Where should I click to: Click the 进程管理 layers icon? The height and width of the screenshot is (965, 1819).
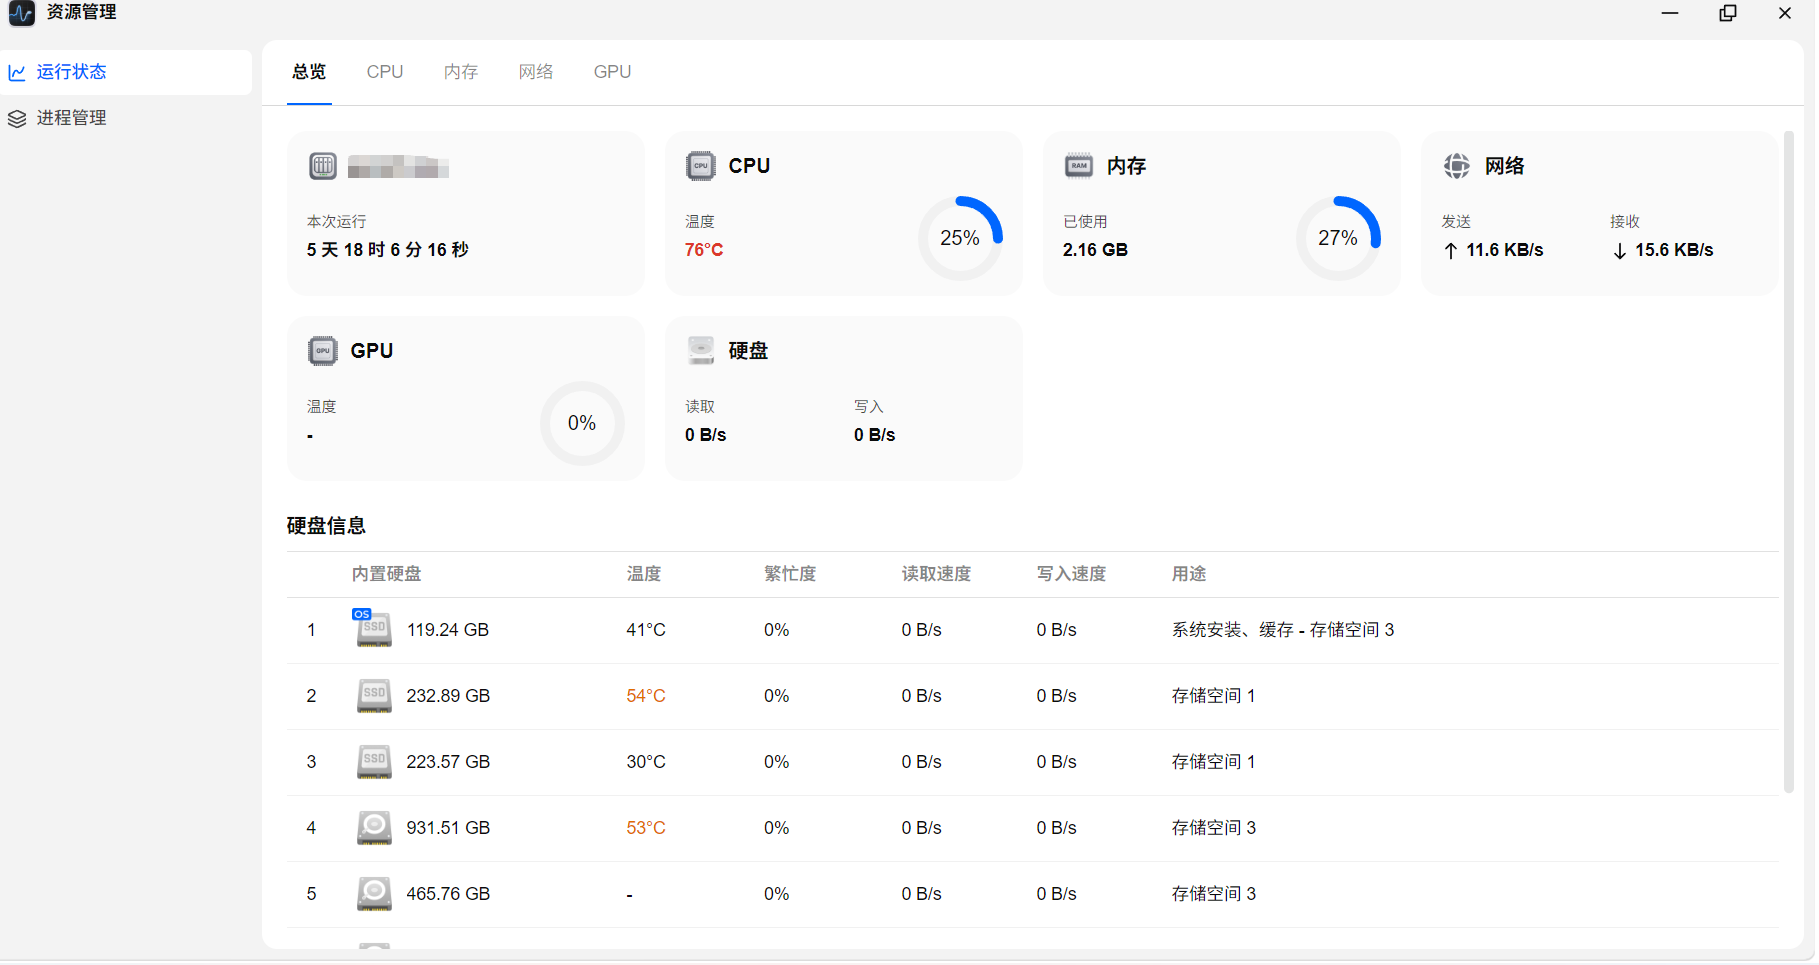tap(17, 118)
